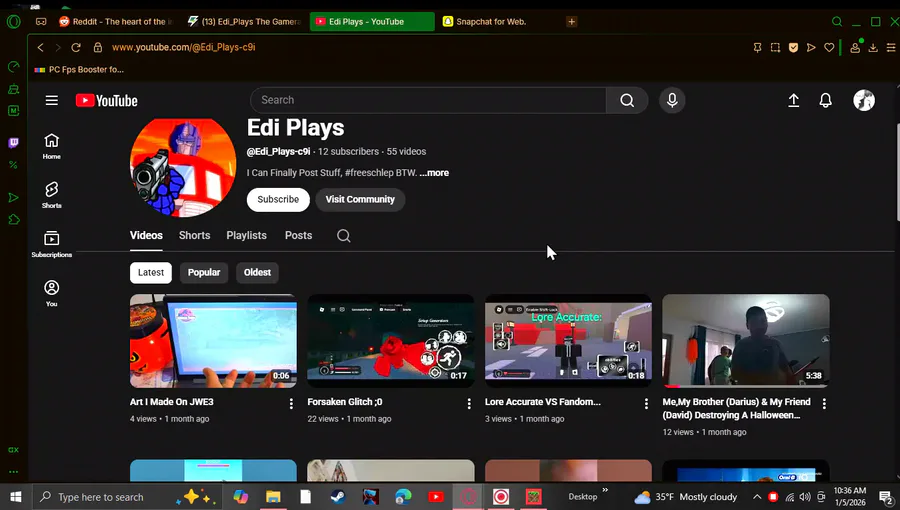Screen dimensions: 900x510
Task: Search within the channel using the magnifier
Action: click(343, 236)
